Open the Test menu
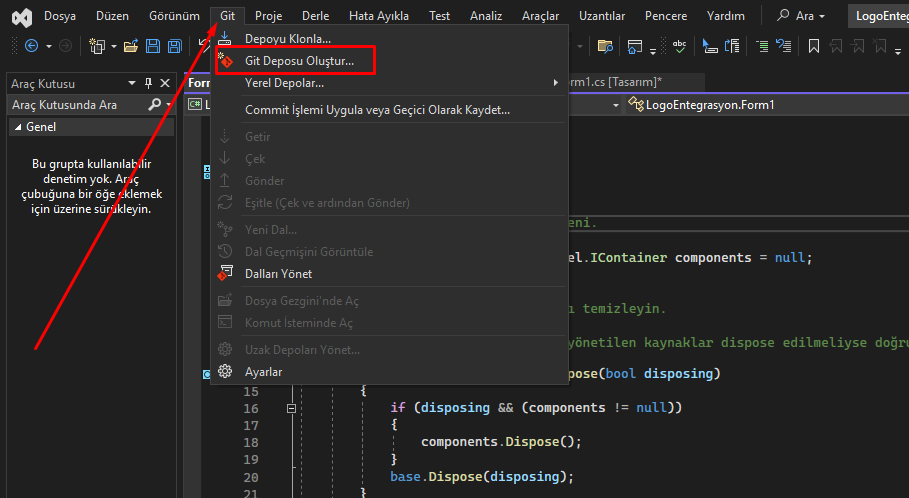Image resolution: width=909 pixels, height=498 pixels. point(439,16)
